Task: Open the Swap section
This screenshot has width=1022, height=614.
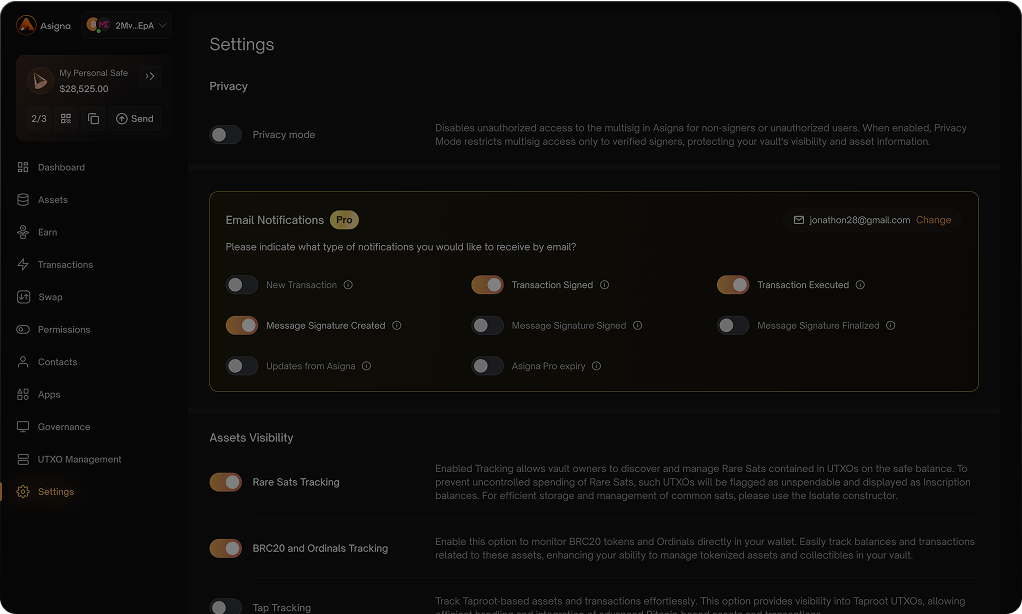Action: click(50, 297)
